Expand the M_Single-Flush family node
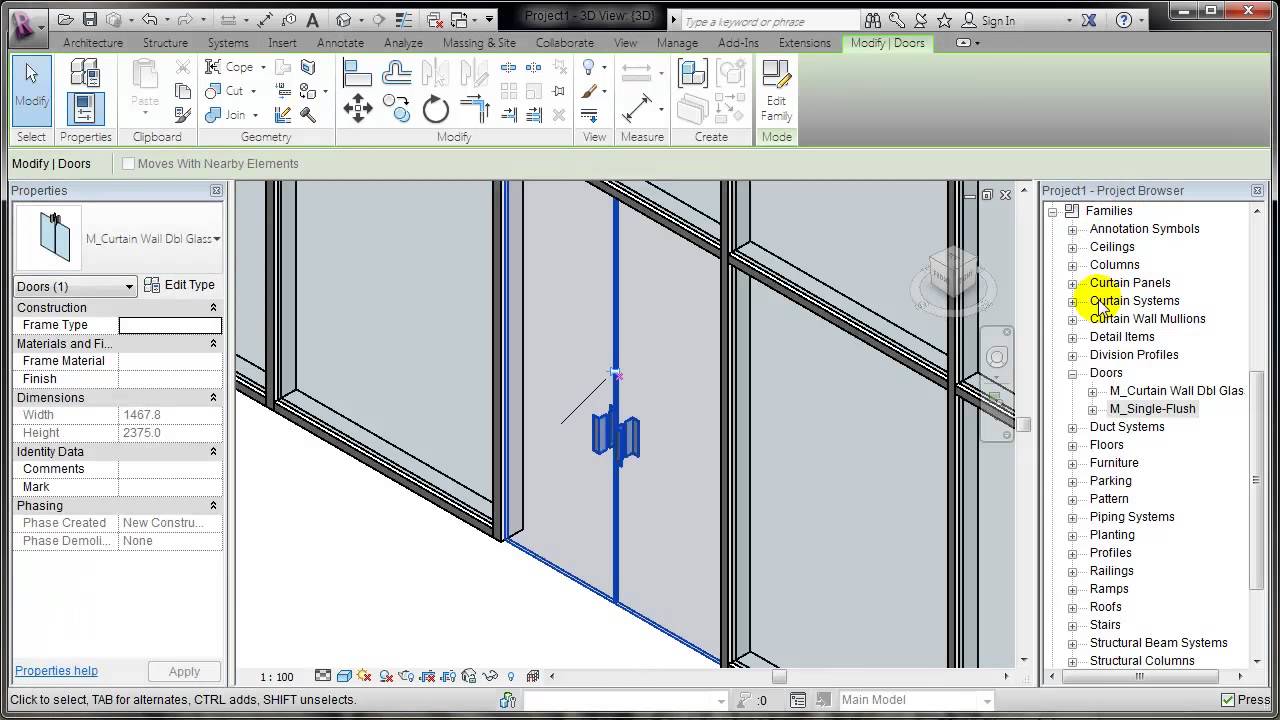The image size is (1280, 720). click(x=1092, y=409)
